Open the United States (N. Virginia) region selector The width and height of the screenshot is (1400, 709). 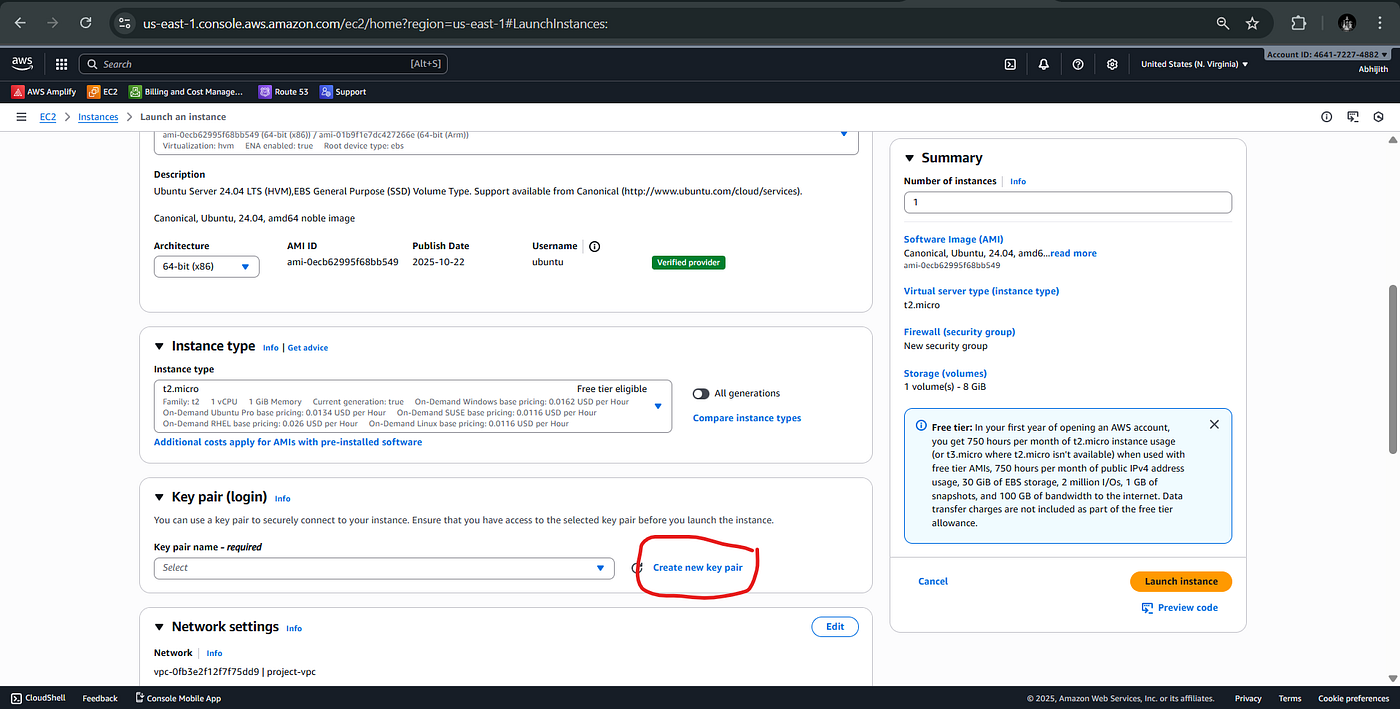(1195, 64)
